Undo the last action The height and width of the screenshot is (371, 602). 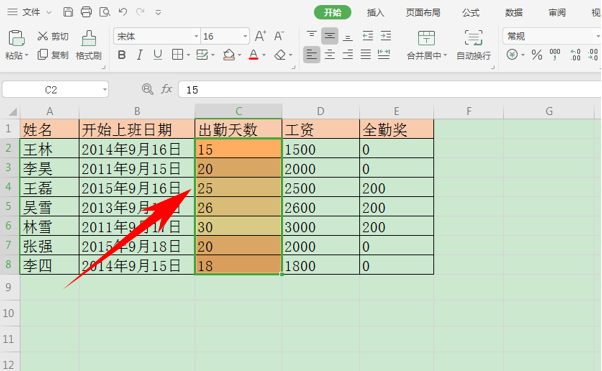[x=122, y=12]
